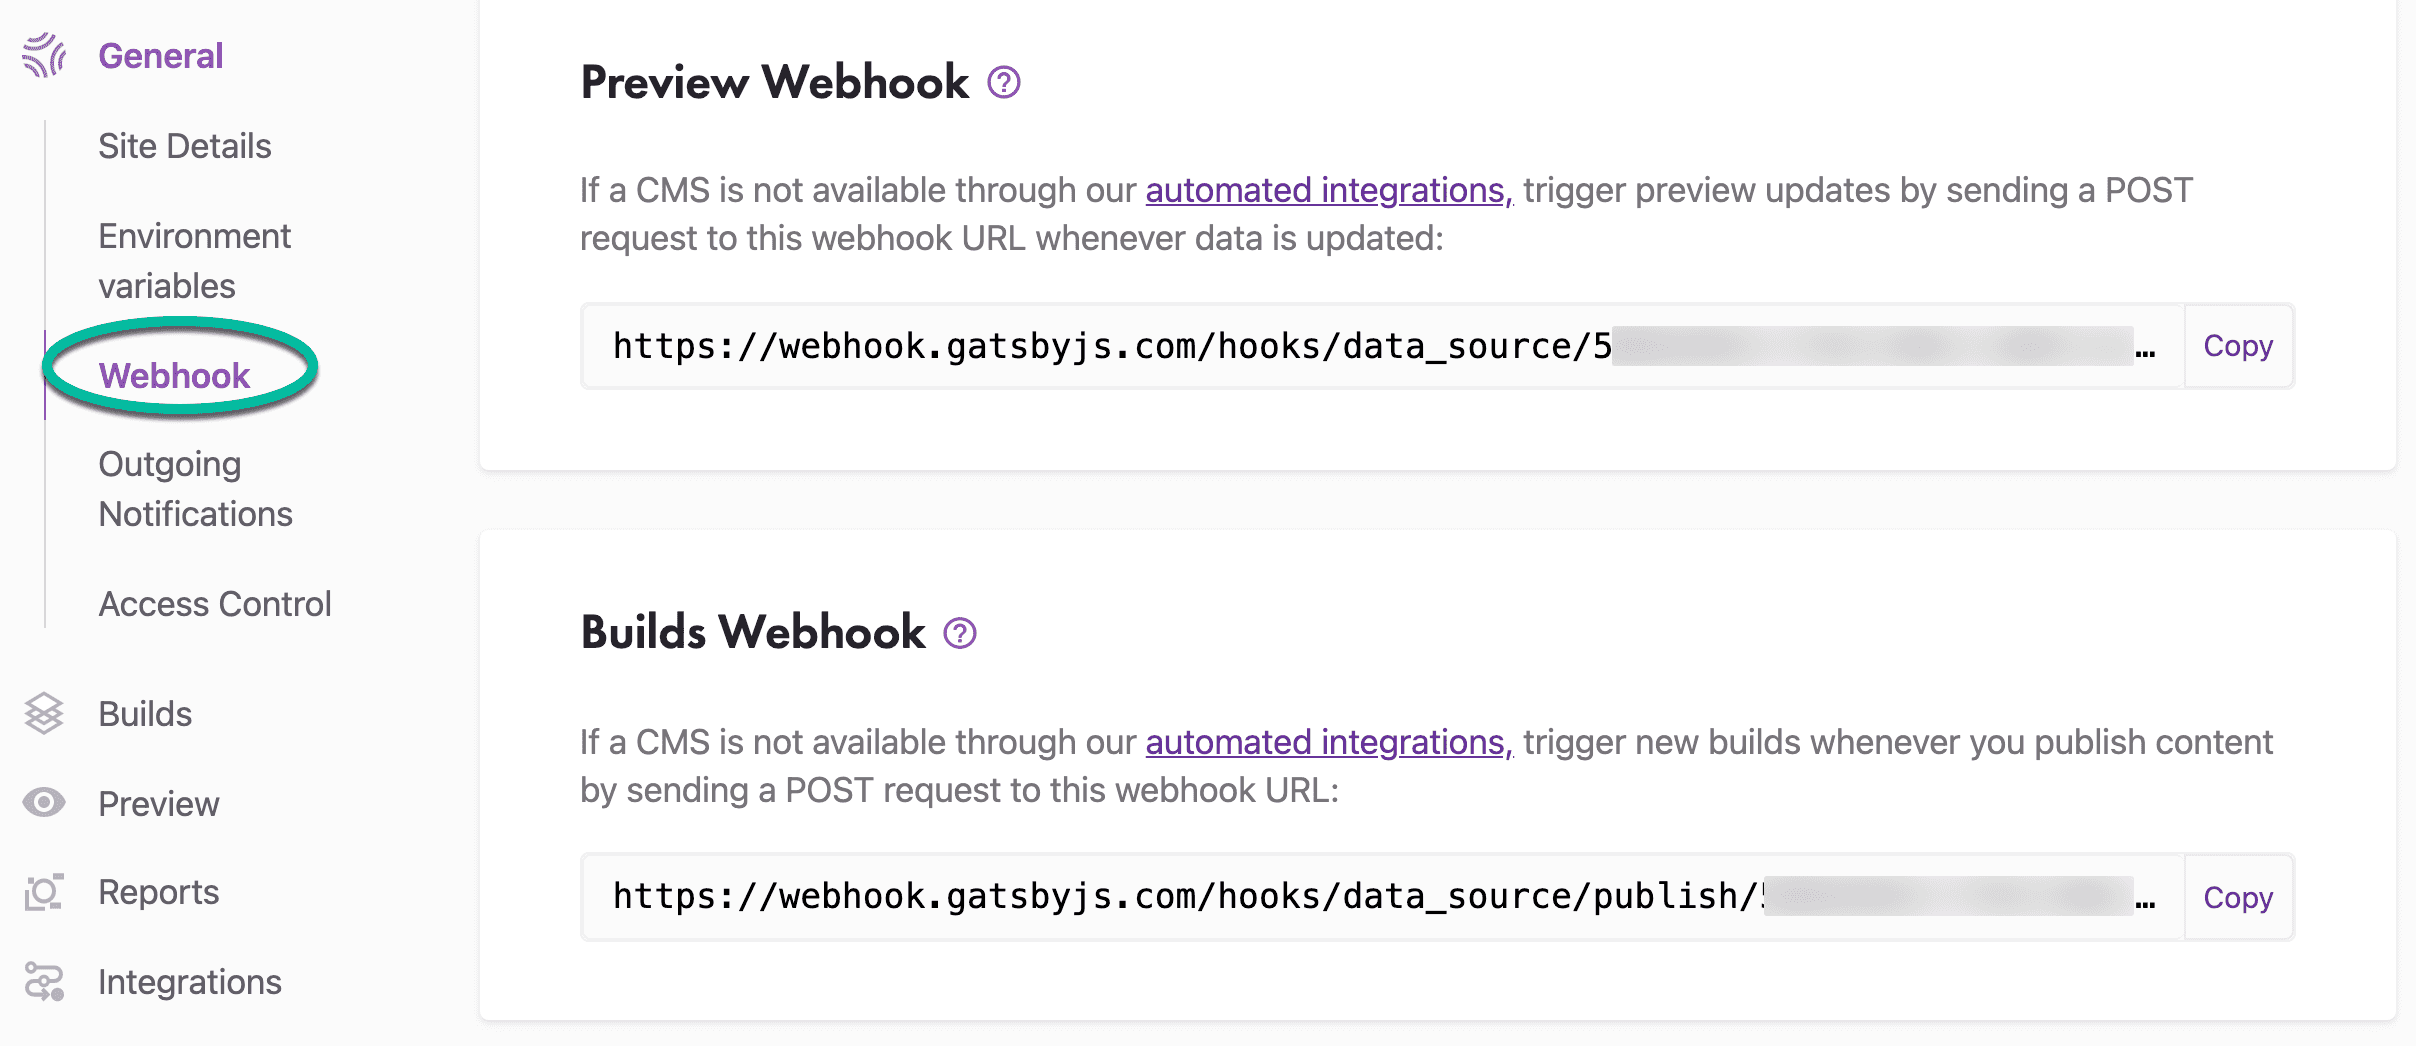Open Outgoing Notifications settings
Image resolution: width=2416 pixels, height=1046 pixels.
coord(195,489)
